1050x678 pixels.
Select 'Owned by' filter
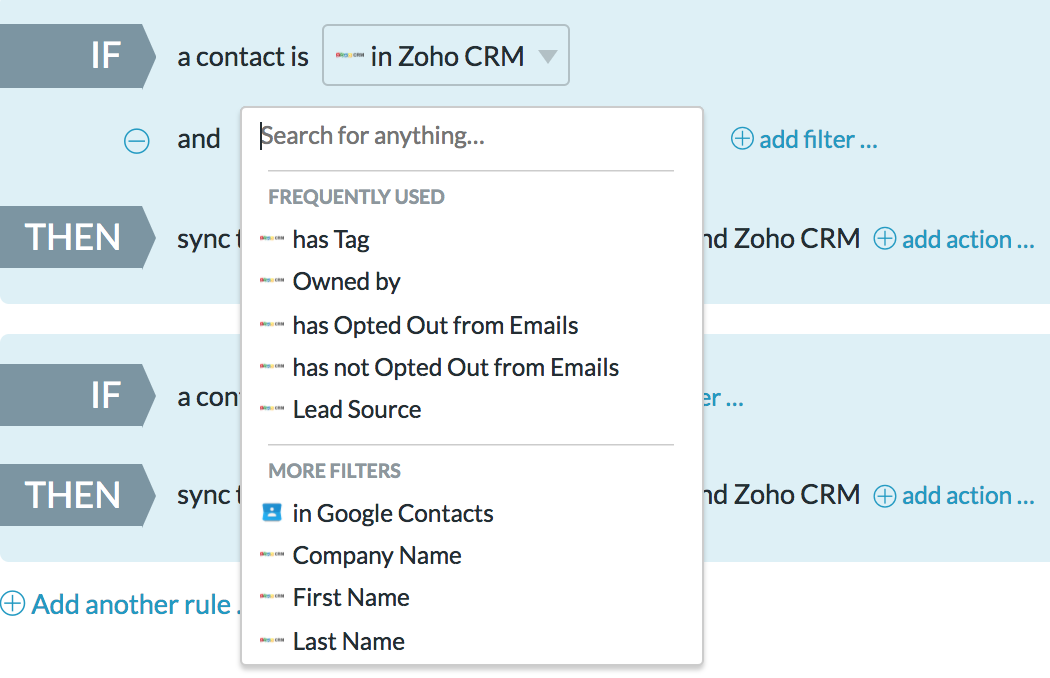(346, 281)
